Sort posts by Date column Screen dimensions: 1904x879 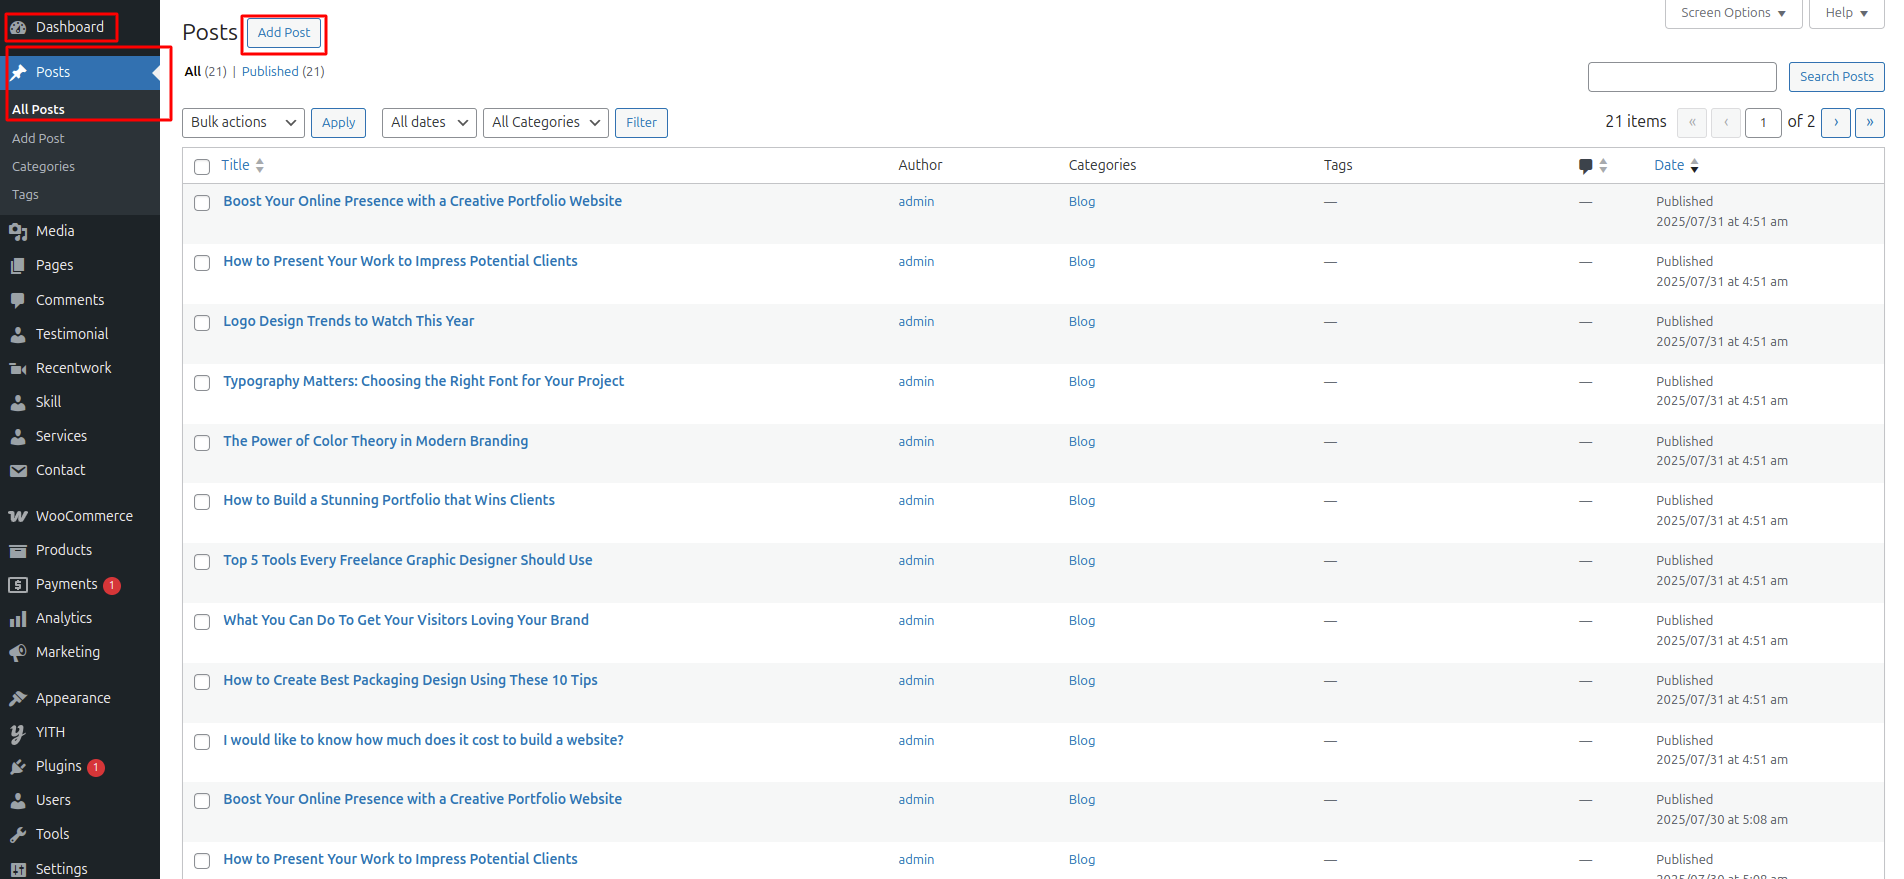pos(1677,165)
